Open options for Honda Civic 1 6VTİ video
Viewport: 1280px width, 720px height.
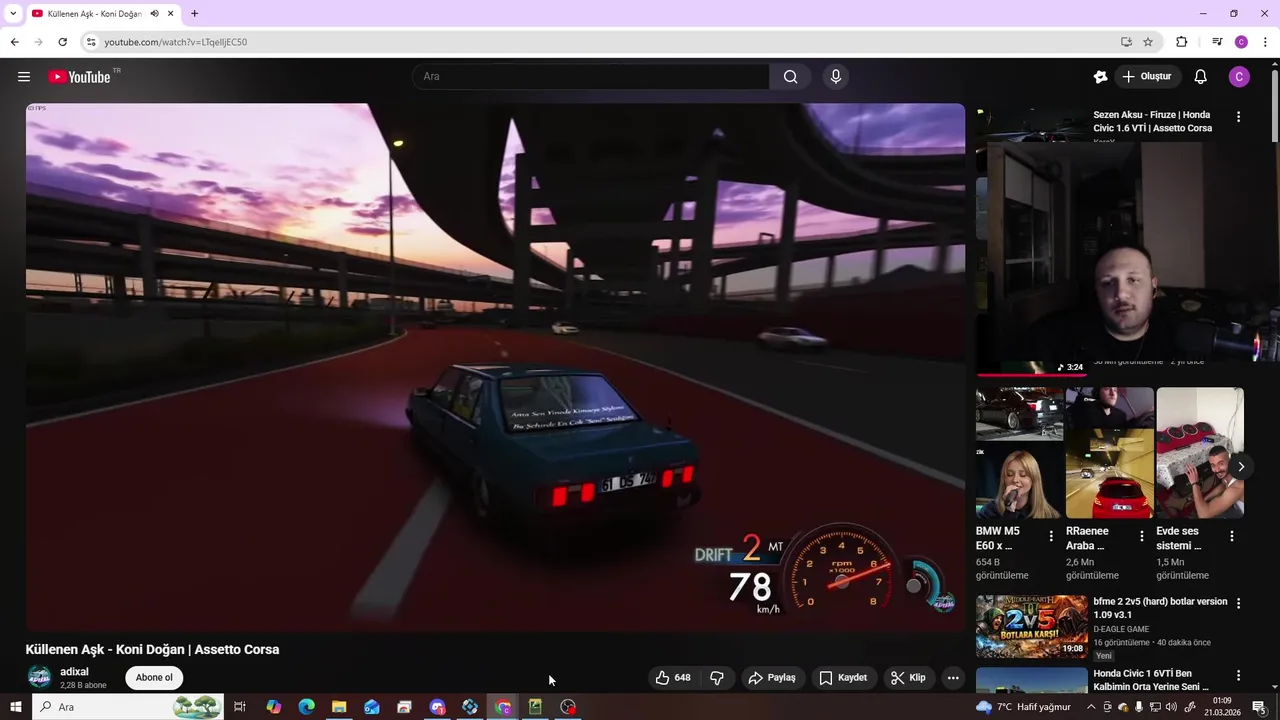(1238, 676)
